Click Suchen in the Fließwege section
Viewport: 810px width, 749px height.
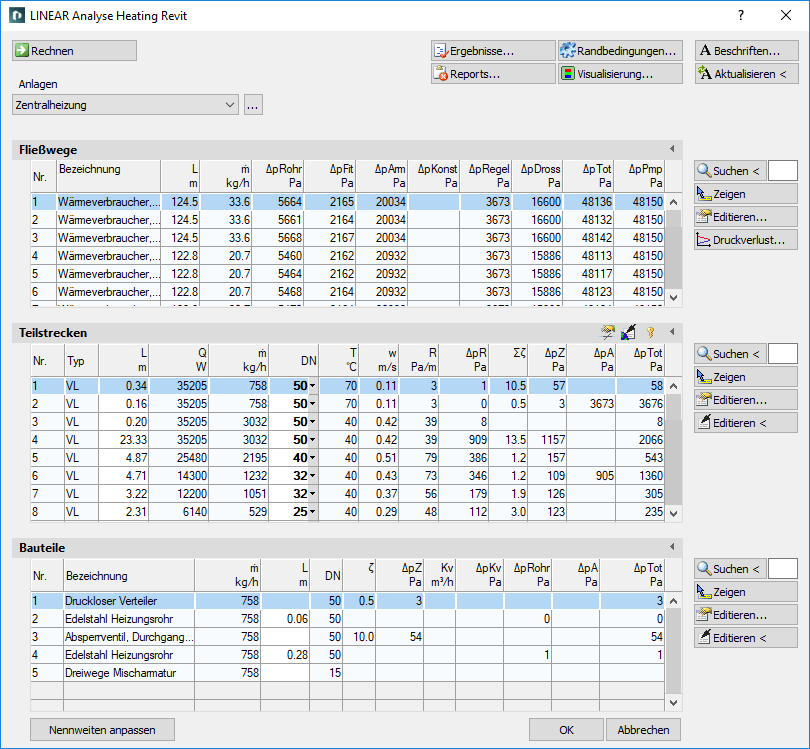[730, 170]
